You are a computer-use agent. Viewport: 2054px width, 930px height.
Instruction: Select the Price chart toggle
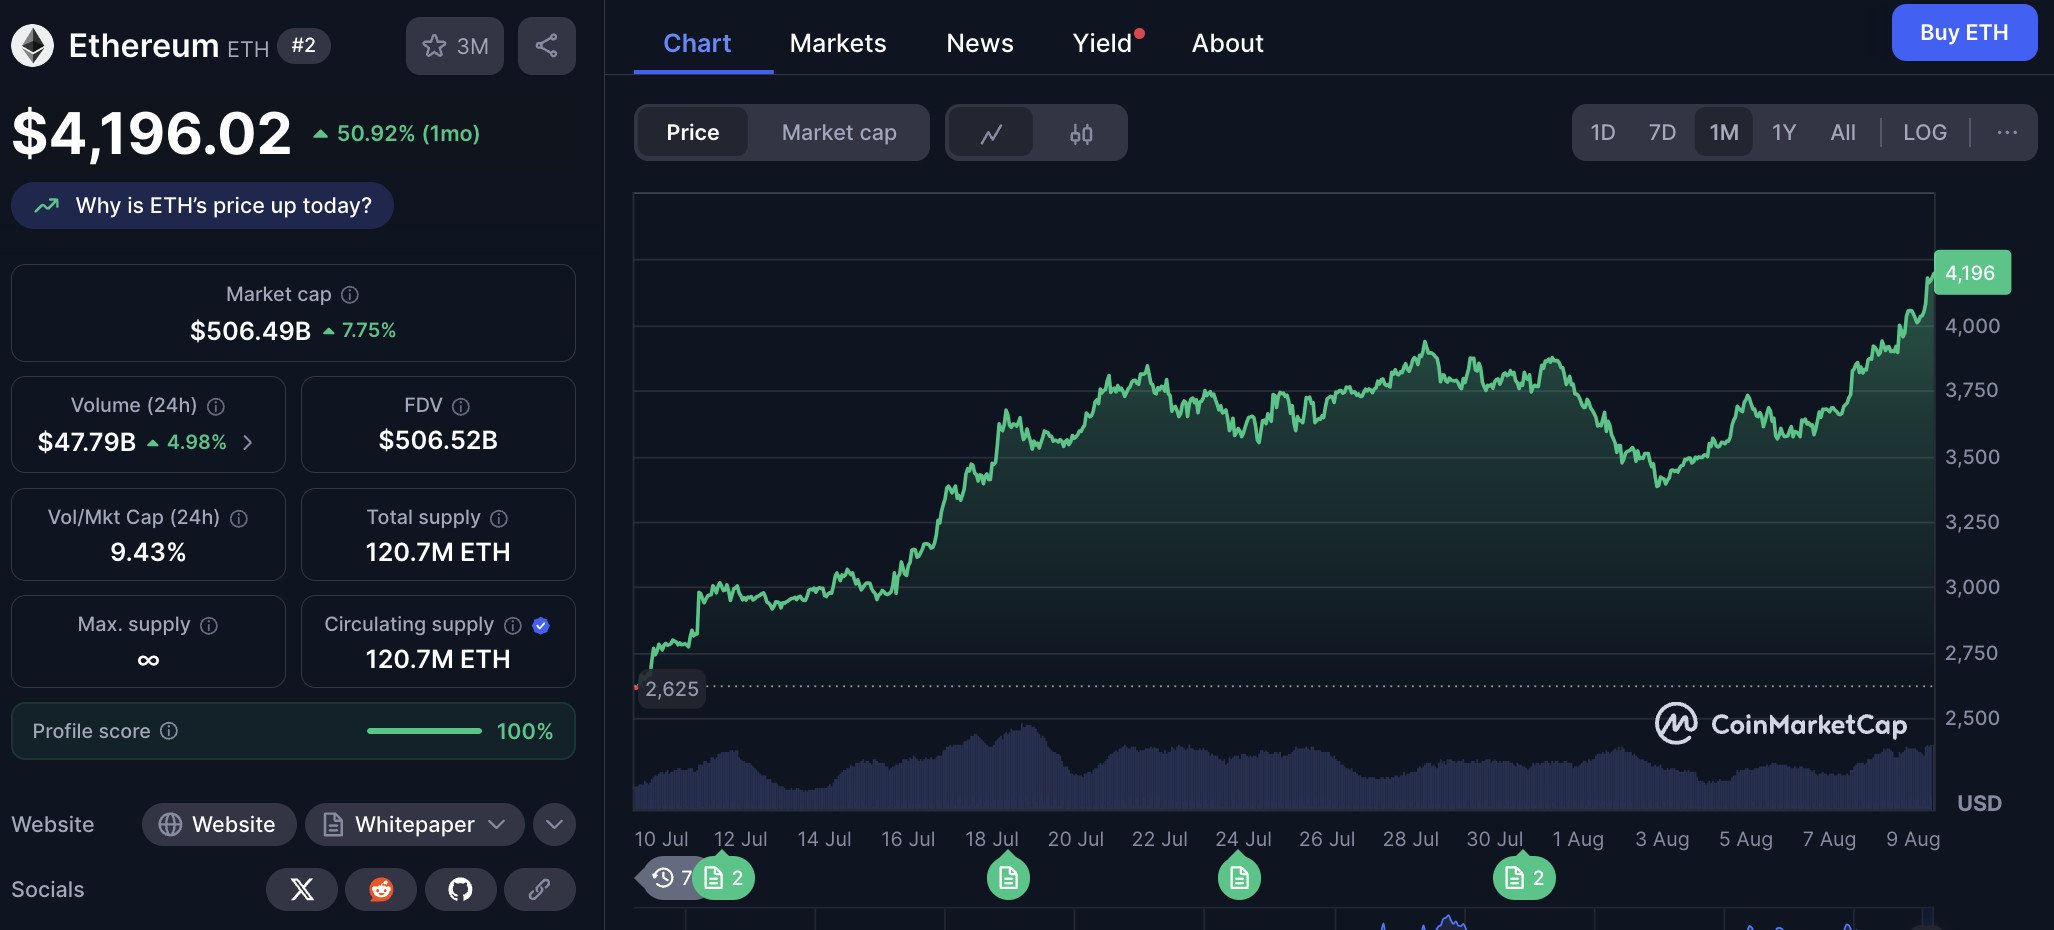pyautogui.click(x=692, y=132)
